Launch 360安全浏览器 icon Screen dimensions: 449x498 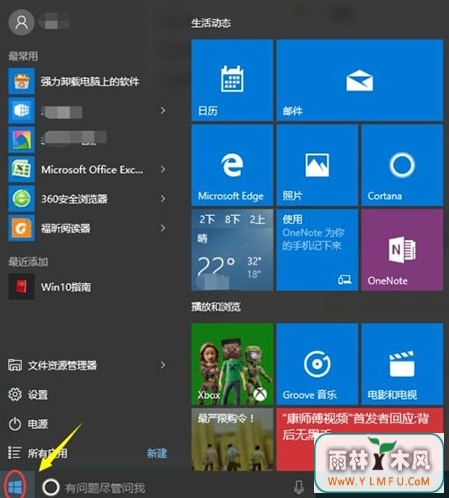pyautogui.click(x=21, y=199)
